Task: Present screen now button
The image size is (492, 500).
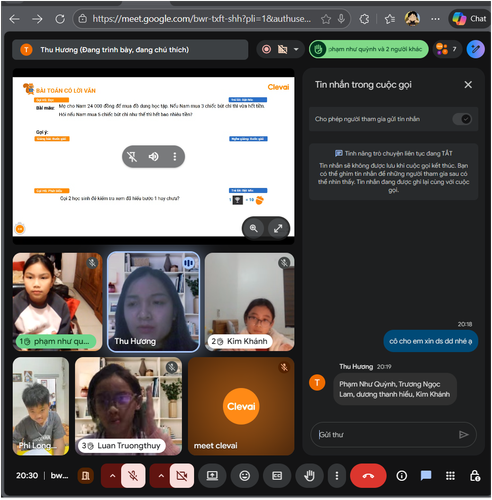Action: click(x=212, y=476)
